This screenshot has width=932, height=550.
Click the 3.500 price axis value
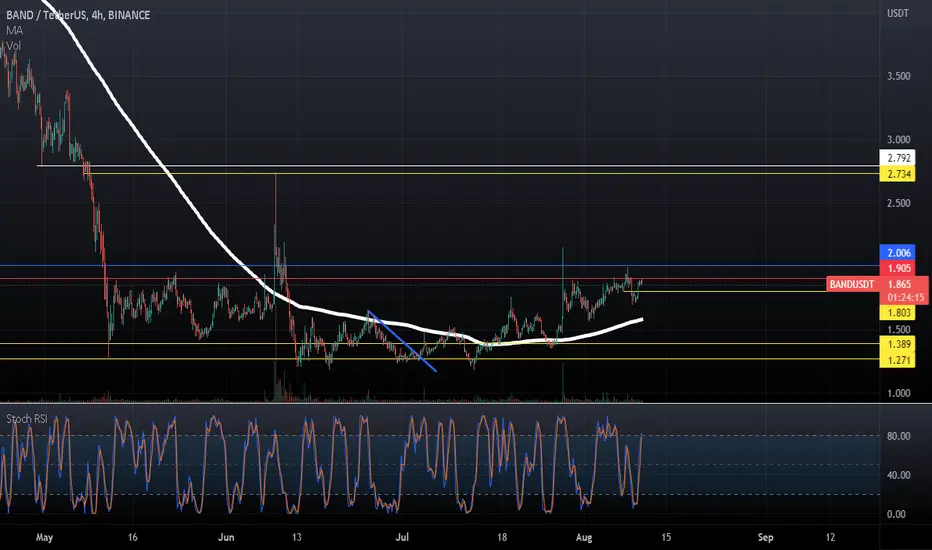point(898,76)
